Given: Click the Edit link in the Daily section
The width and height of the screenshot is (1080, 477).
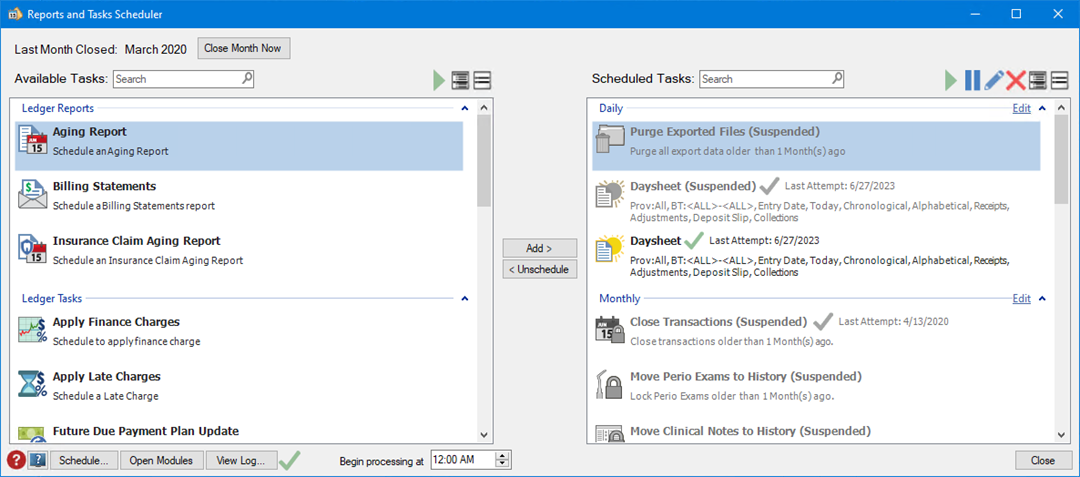Looking at the screenshot, I should click(x=1021, y=108).
